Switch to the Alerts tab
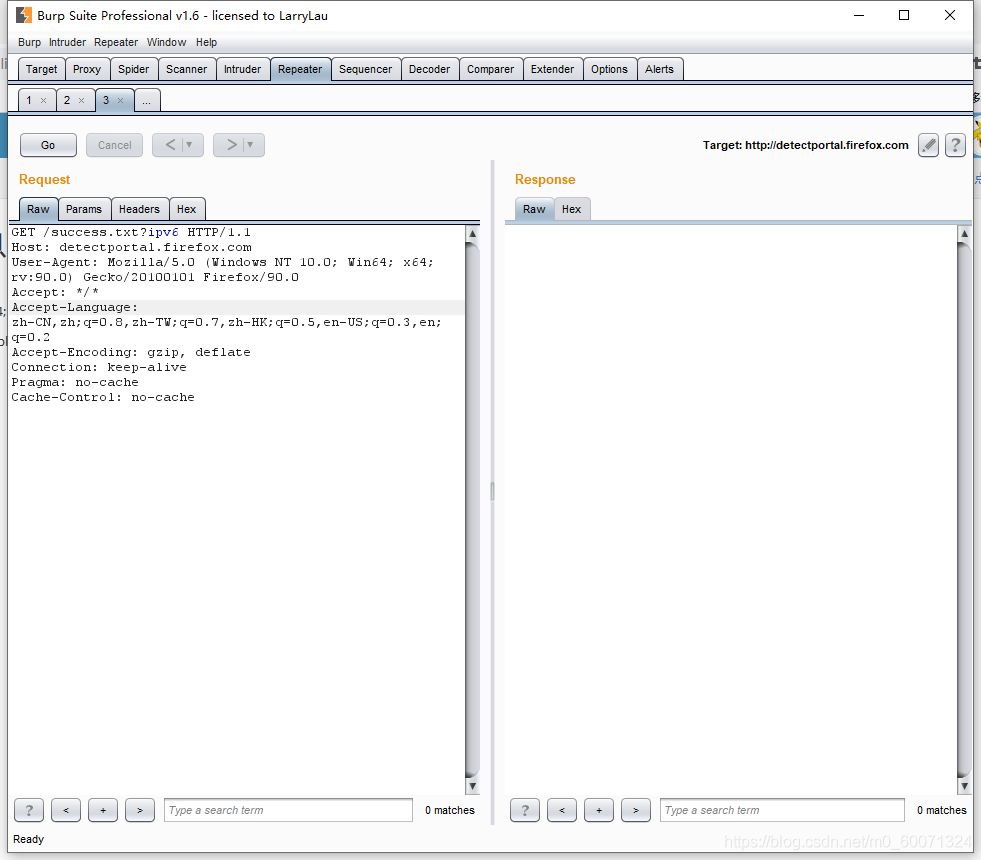This screenshot has width=981, height=860. click(659, 69)
